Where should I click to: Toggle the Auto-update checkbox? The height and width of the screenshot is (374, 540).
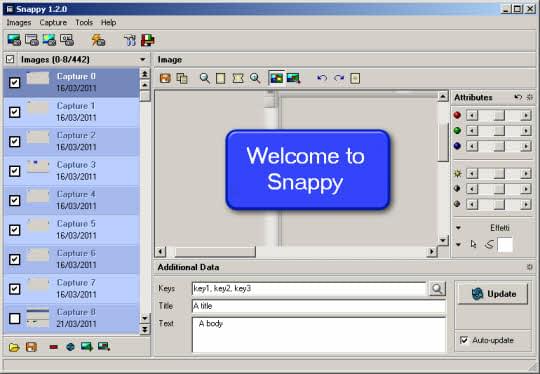click(x=464, y=340)
